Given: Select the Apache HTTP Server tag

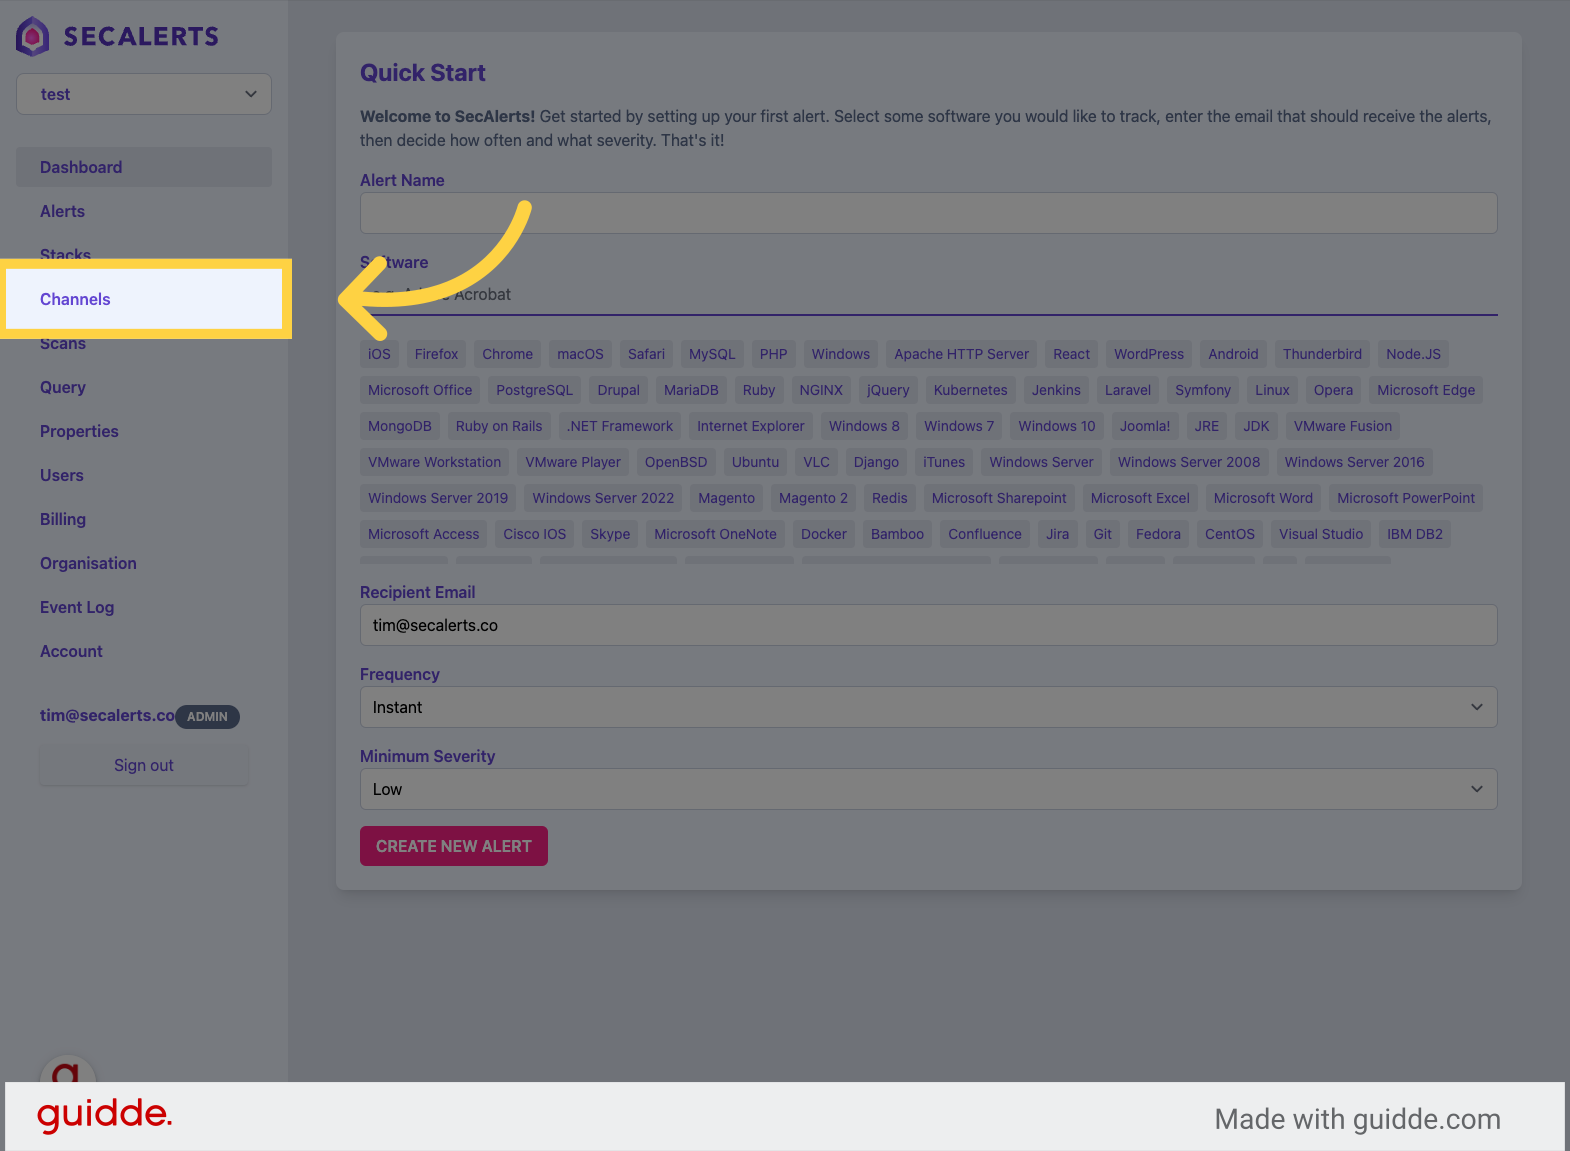Looking at the screenshot, I should 961,354.
